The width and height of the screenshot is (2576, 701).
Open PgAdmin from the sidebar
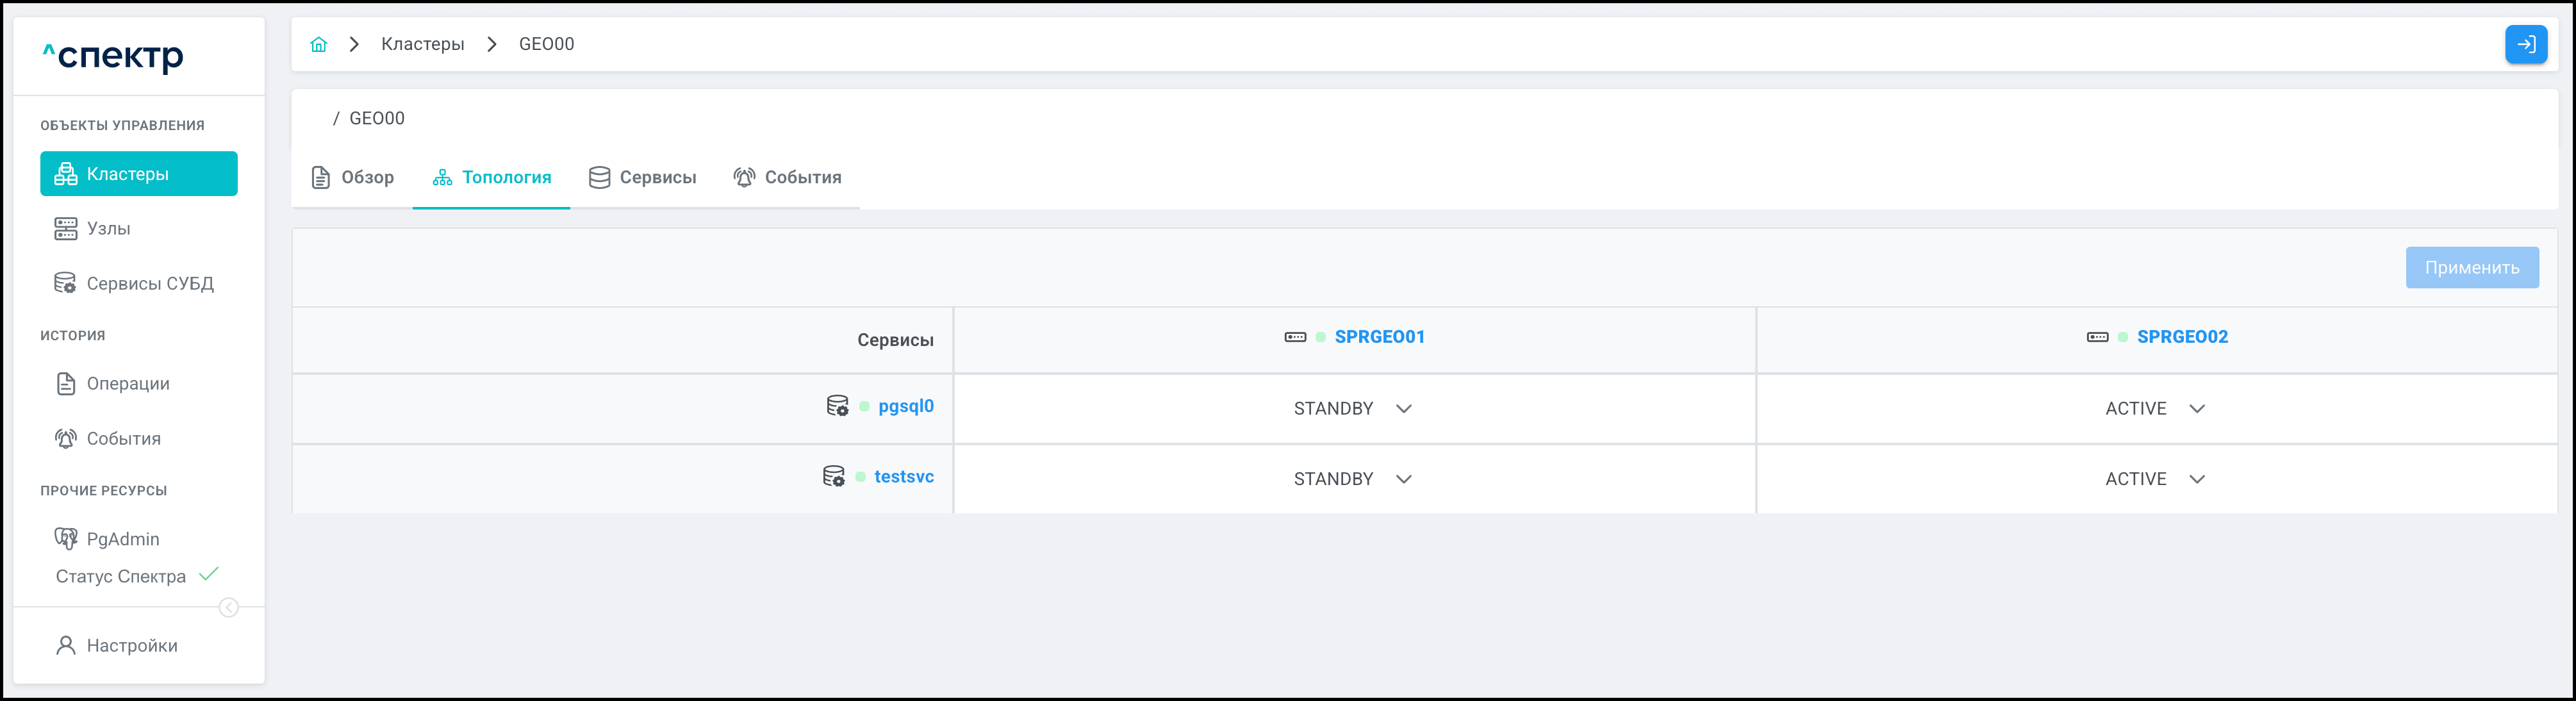[122, 539]
